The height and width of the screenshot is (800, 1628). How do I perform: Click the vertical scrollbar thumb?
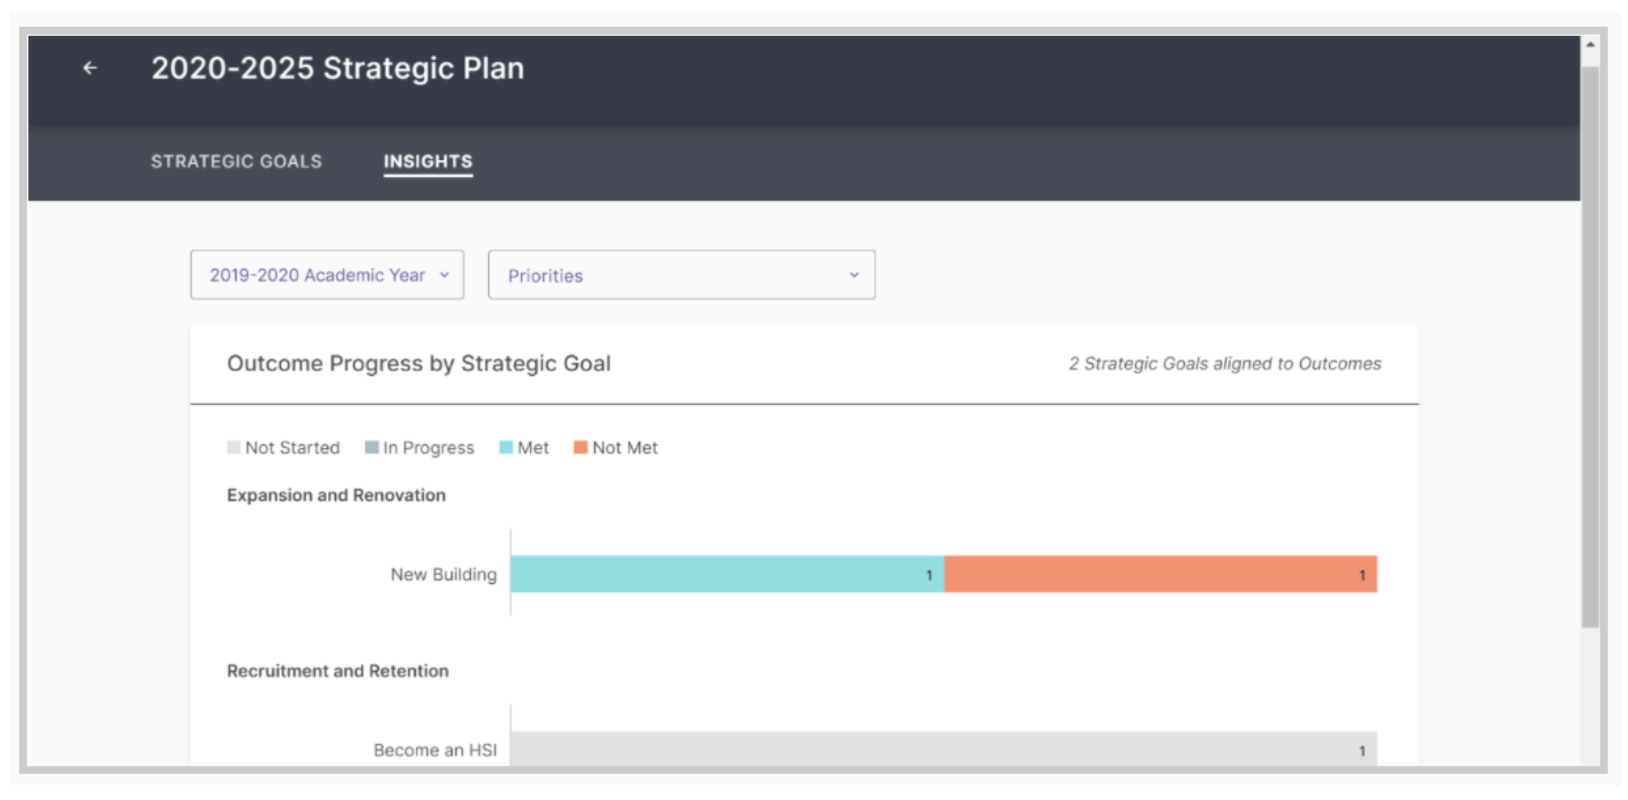pyautogui.click(x=1590, y=347)
